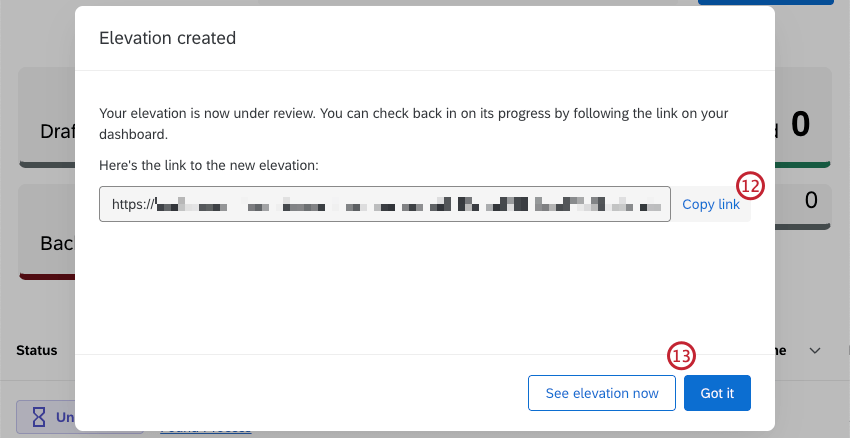The image size is (850, 438).
Task: Click the label above the elevation URL
Action: point(208,164)
